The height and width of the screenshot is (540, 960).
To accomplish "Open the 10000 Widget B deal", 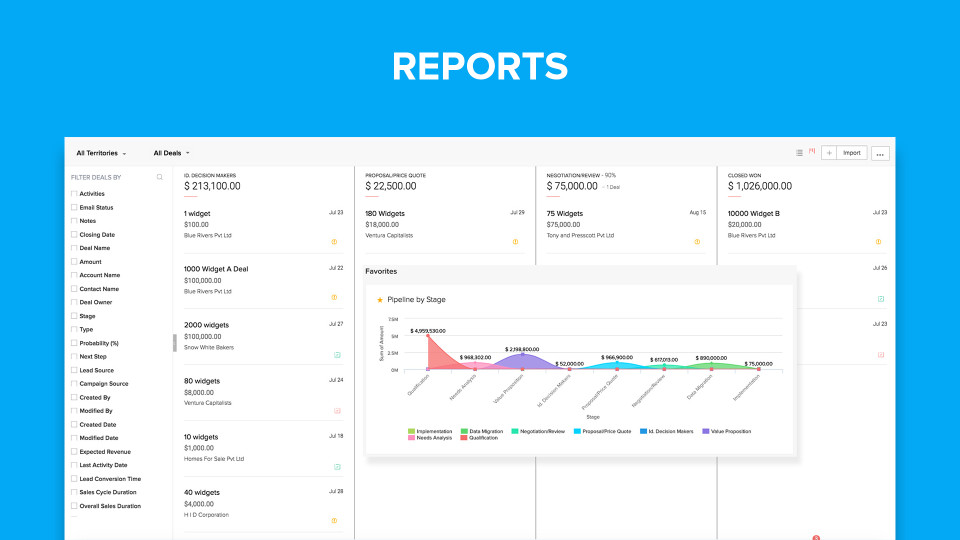I will 768,213.
